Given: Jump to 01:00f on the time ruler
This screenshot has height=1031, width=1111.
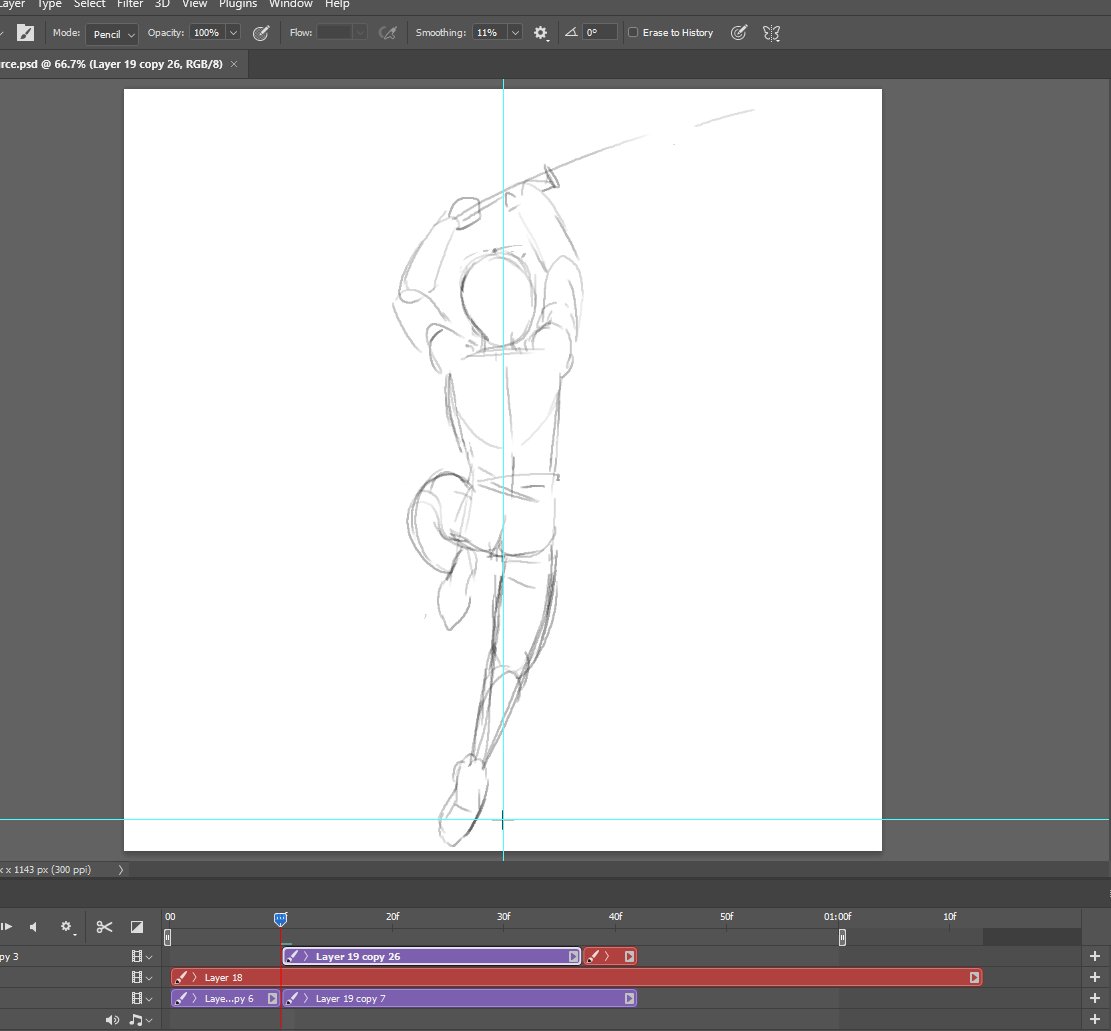Looking at the screenshot, I should (x=838, y=916).
